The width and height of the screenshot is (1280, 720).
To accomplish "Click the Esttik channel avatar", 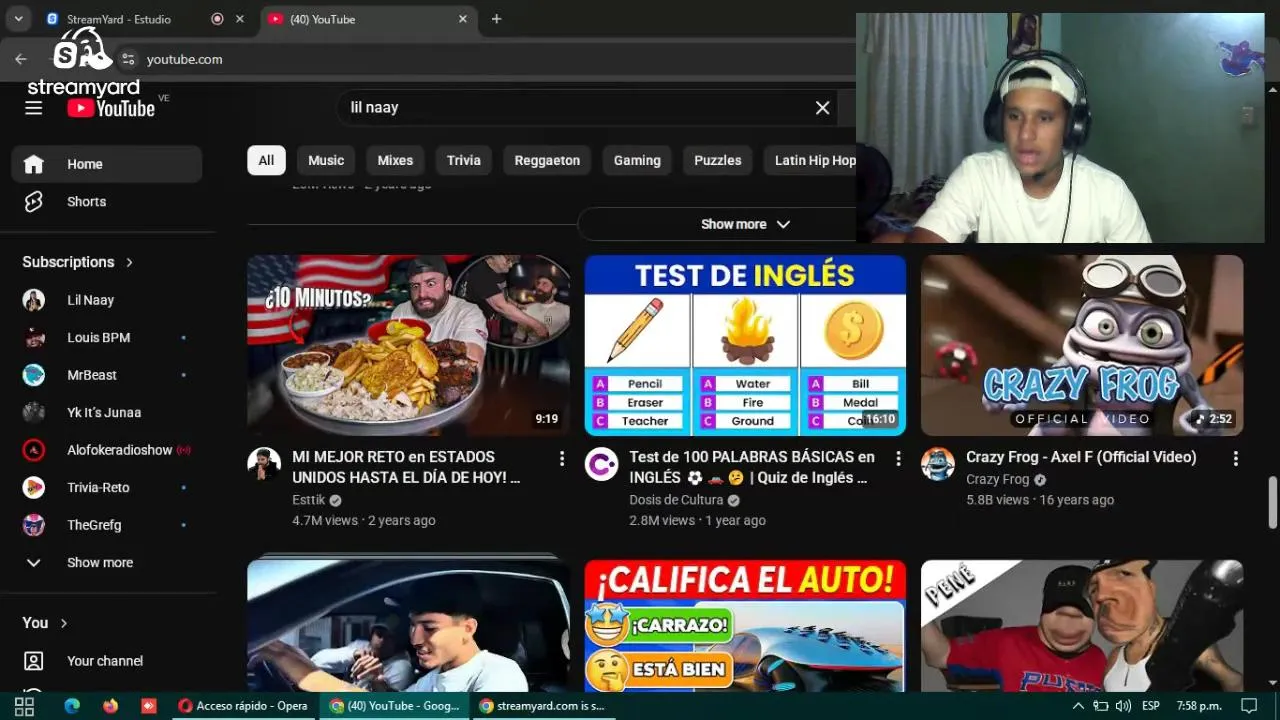I will pyautogui.click(x=264, y=464).
